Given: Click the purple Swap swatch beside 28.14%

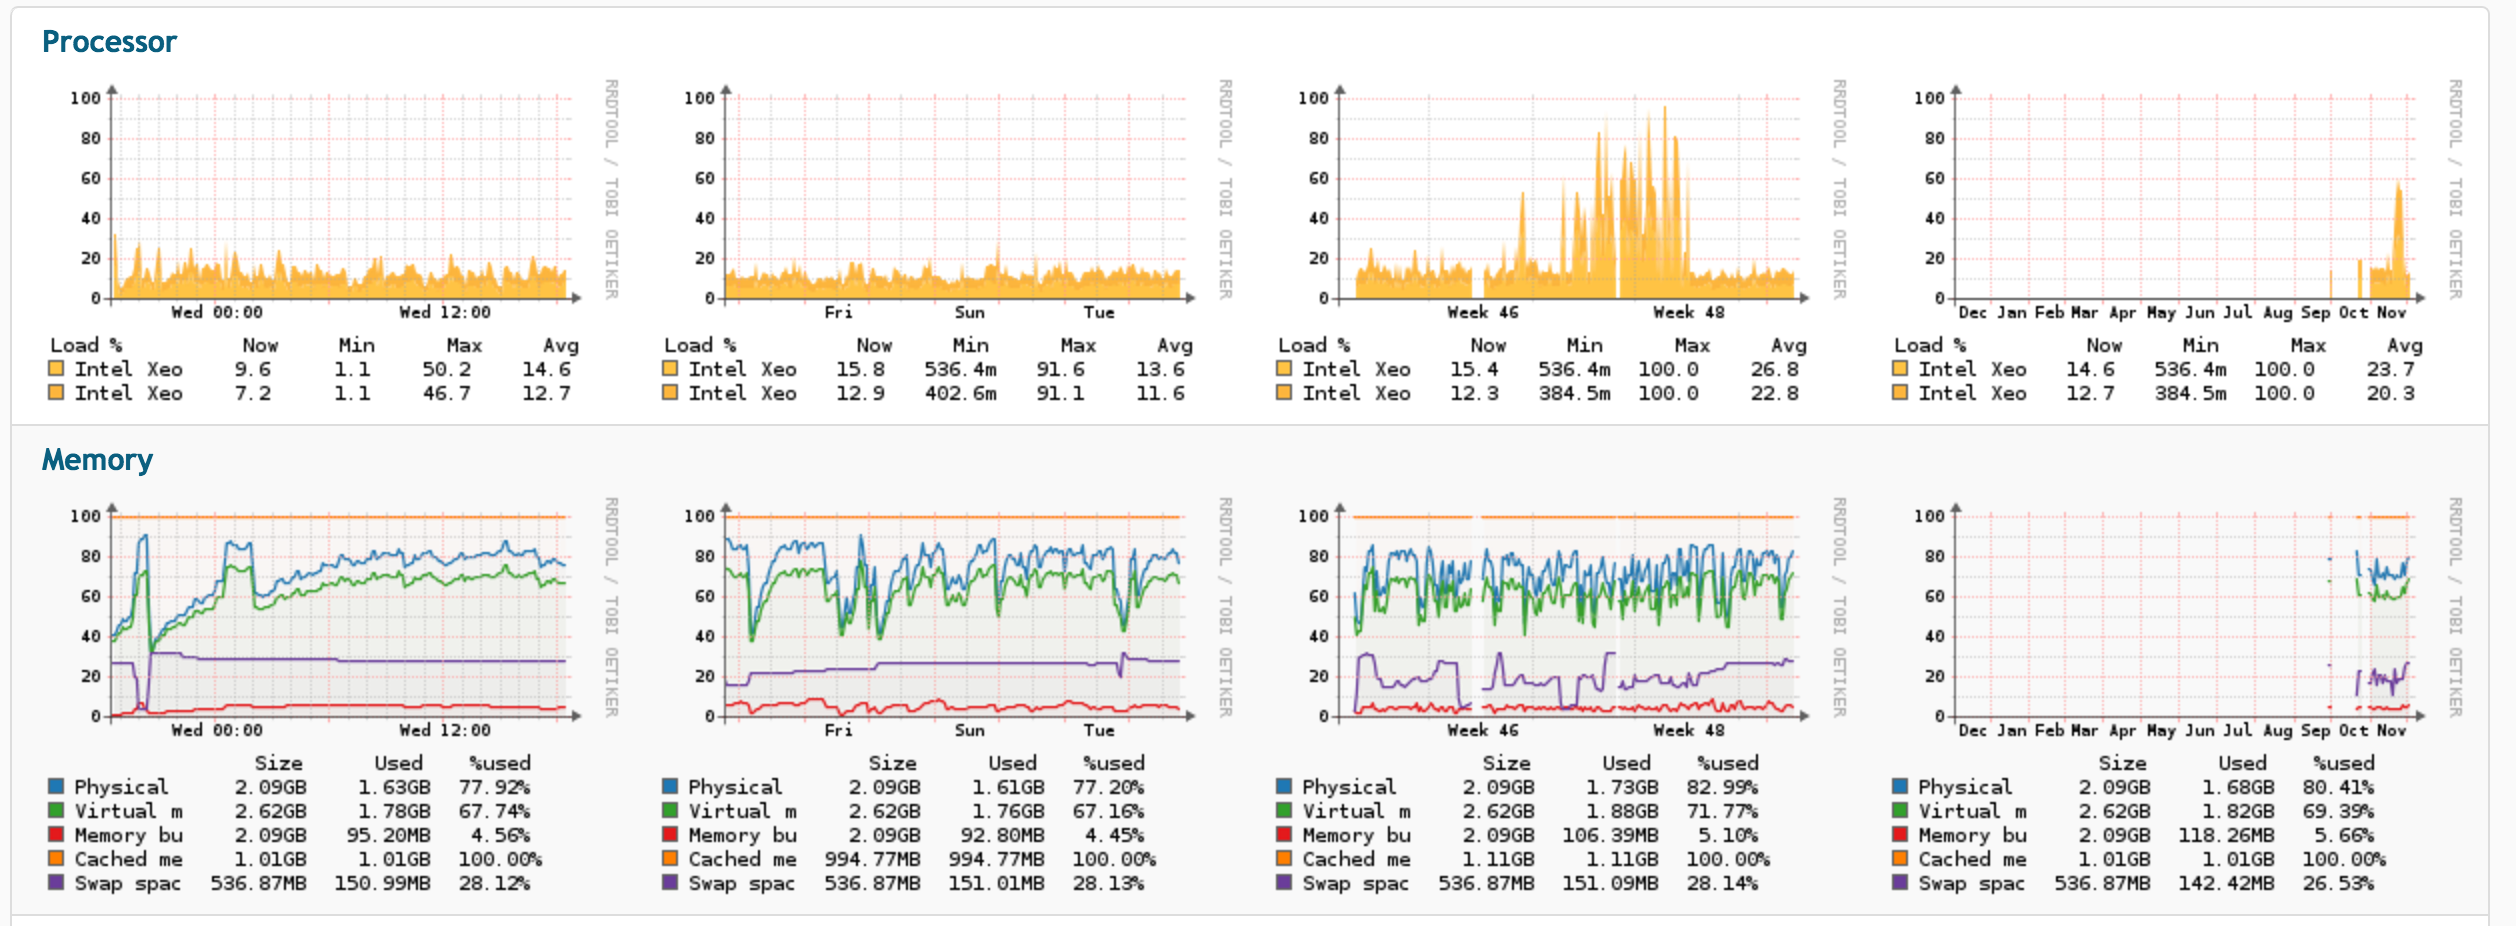Looking at the screenshot, I should pyautogui.click(x=1284, y=882).
